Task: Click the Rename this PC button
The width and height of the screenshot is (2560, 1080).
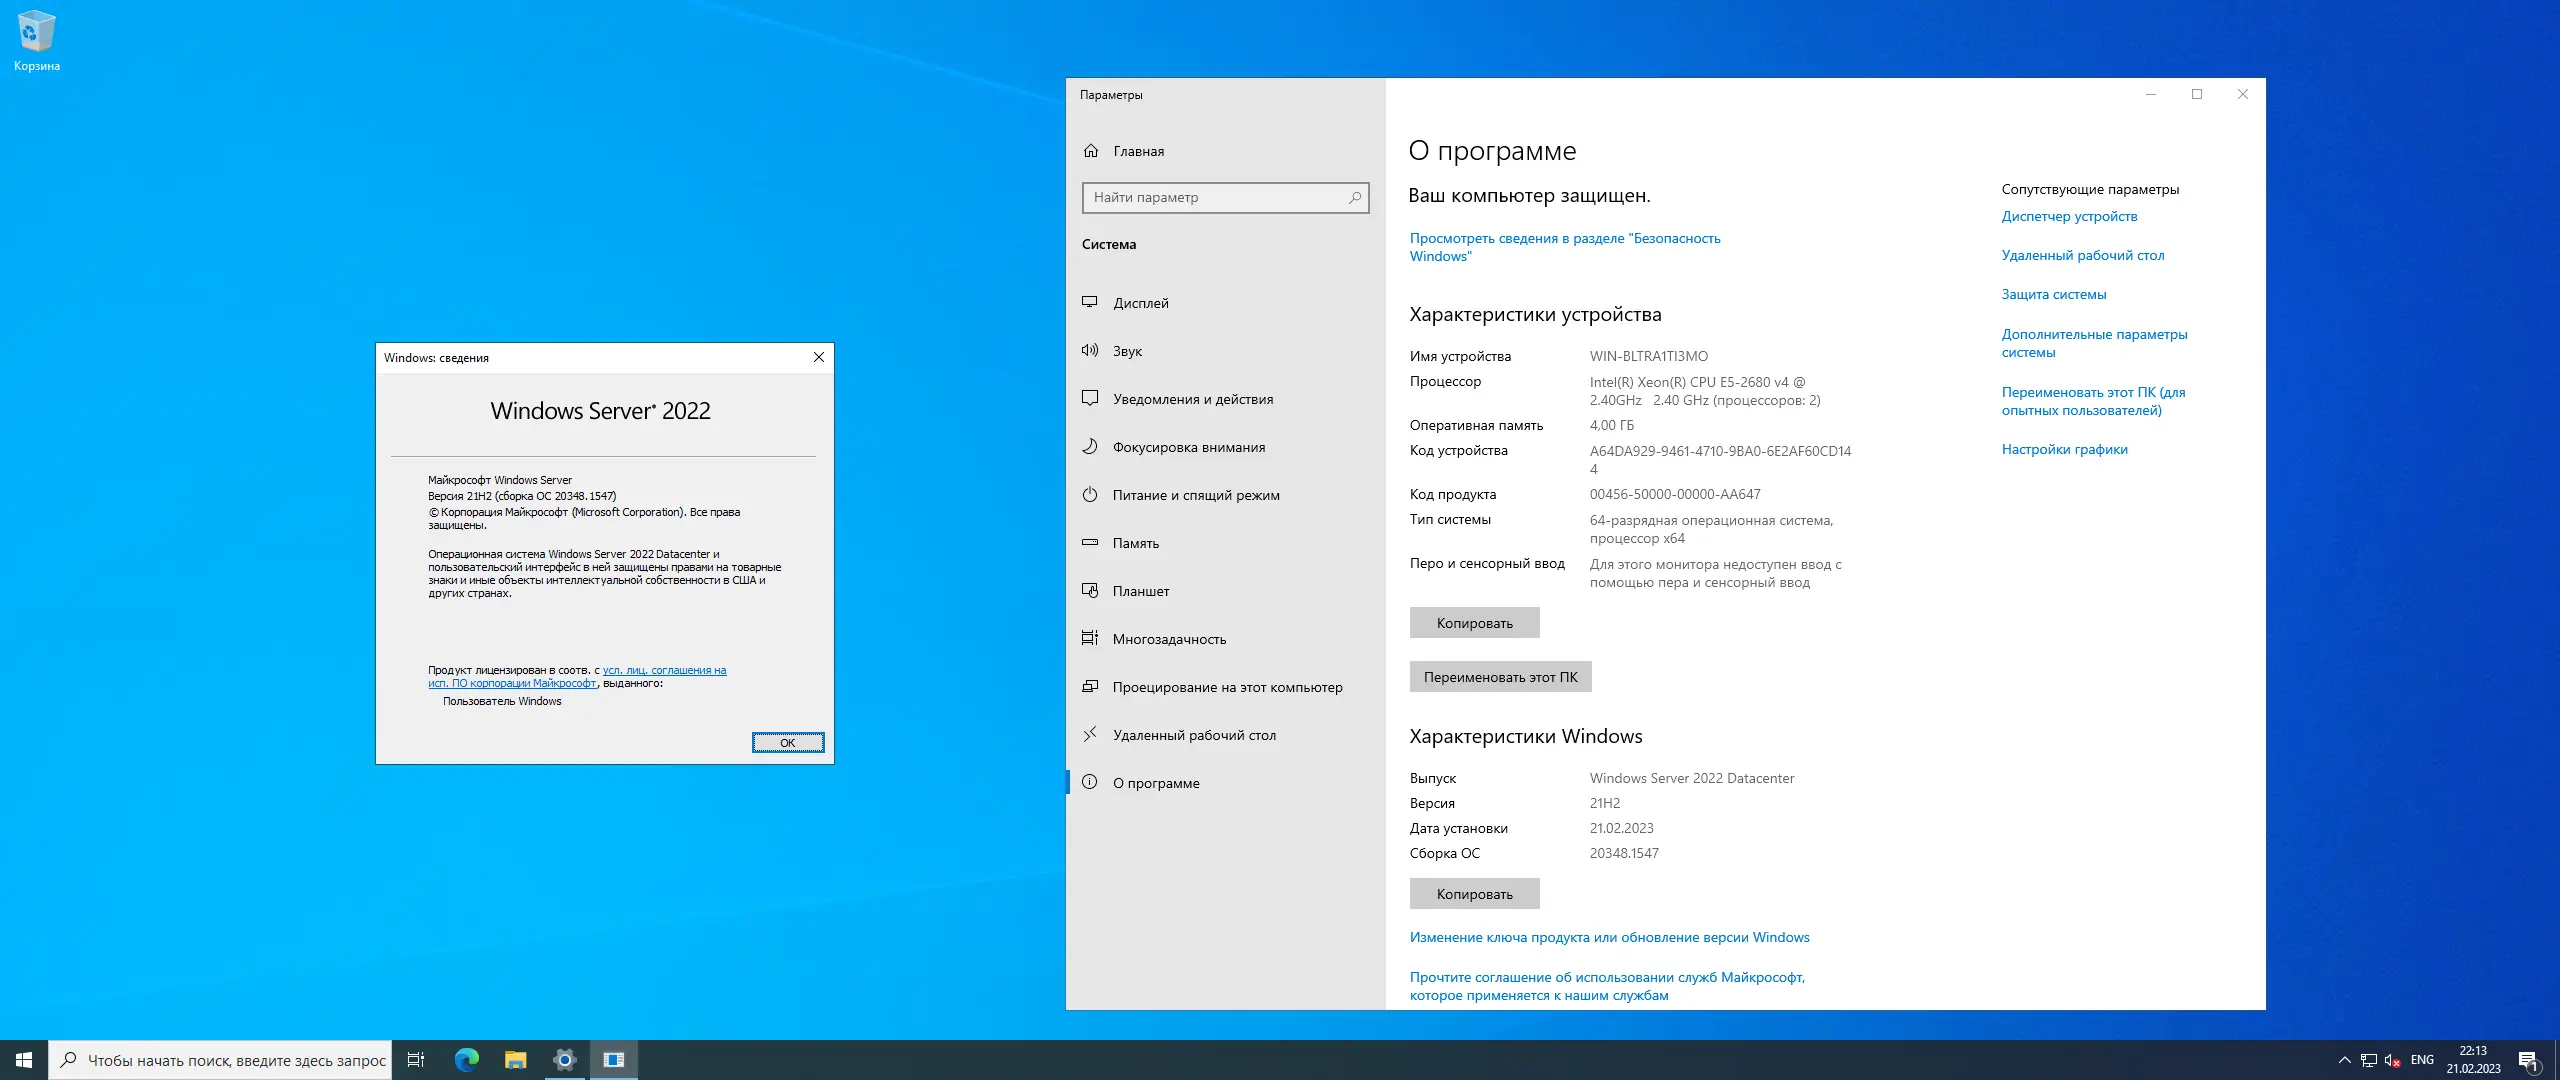Action: (x=1500, y=677)
